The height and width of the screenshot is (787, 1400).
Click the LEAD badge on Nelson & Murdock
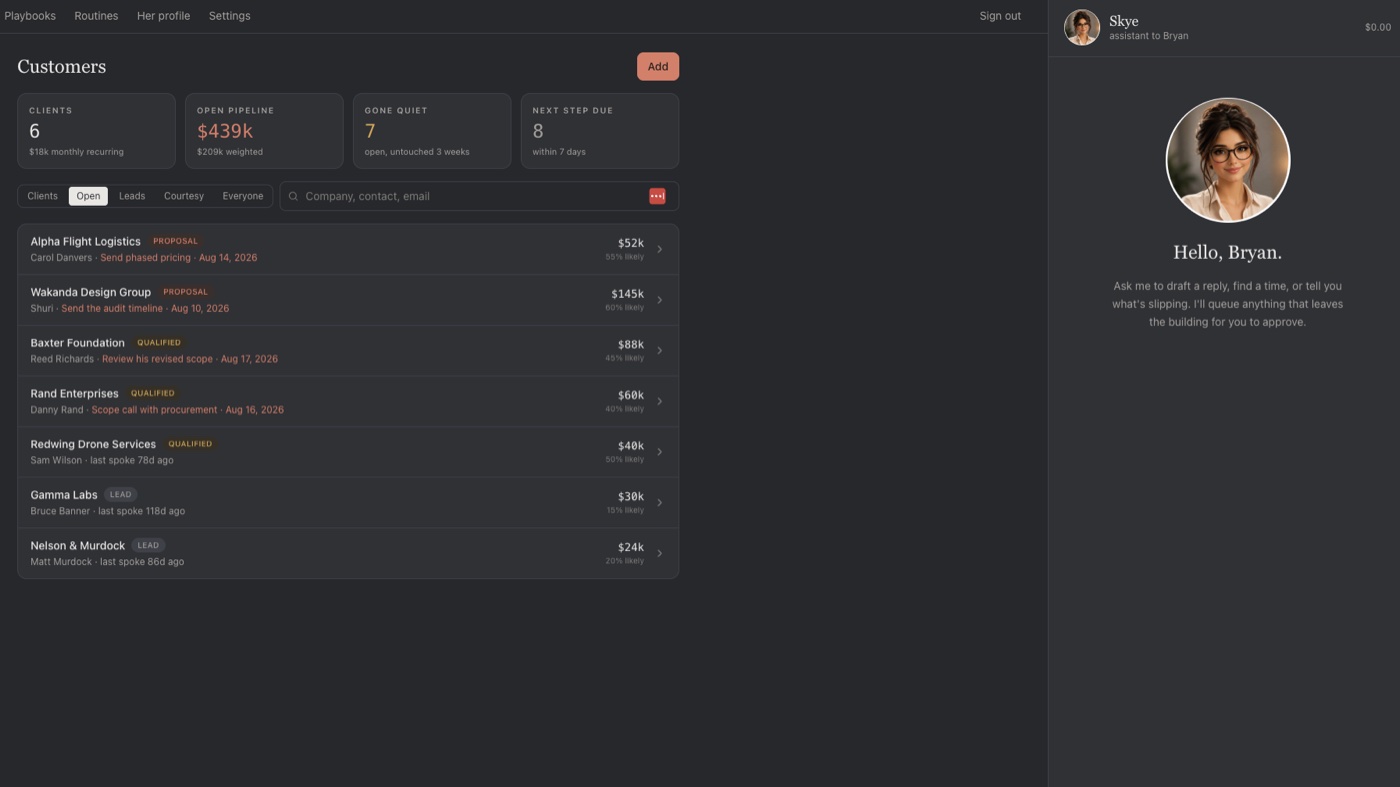(148, 546)
